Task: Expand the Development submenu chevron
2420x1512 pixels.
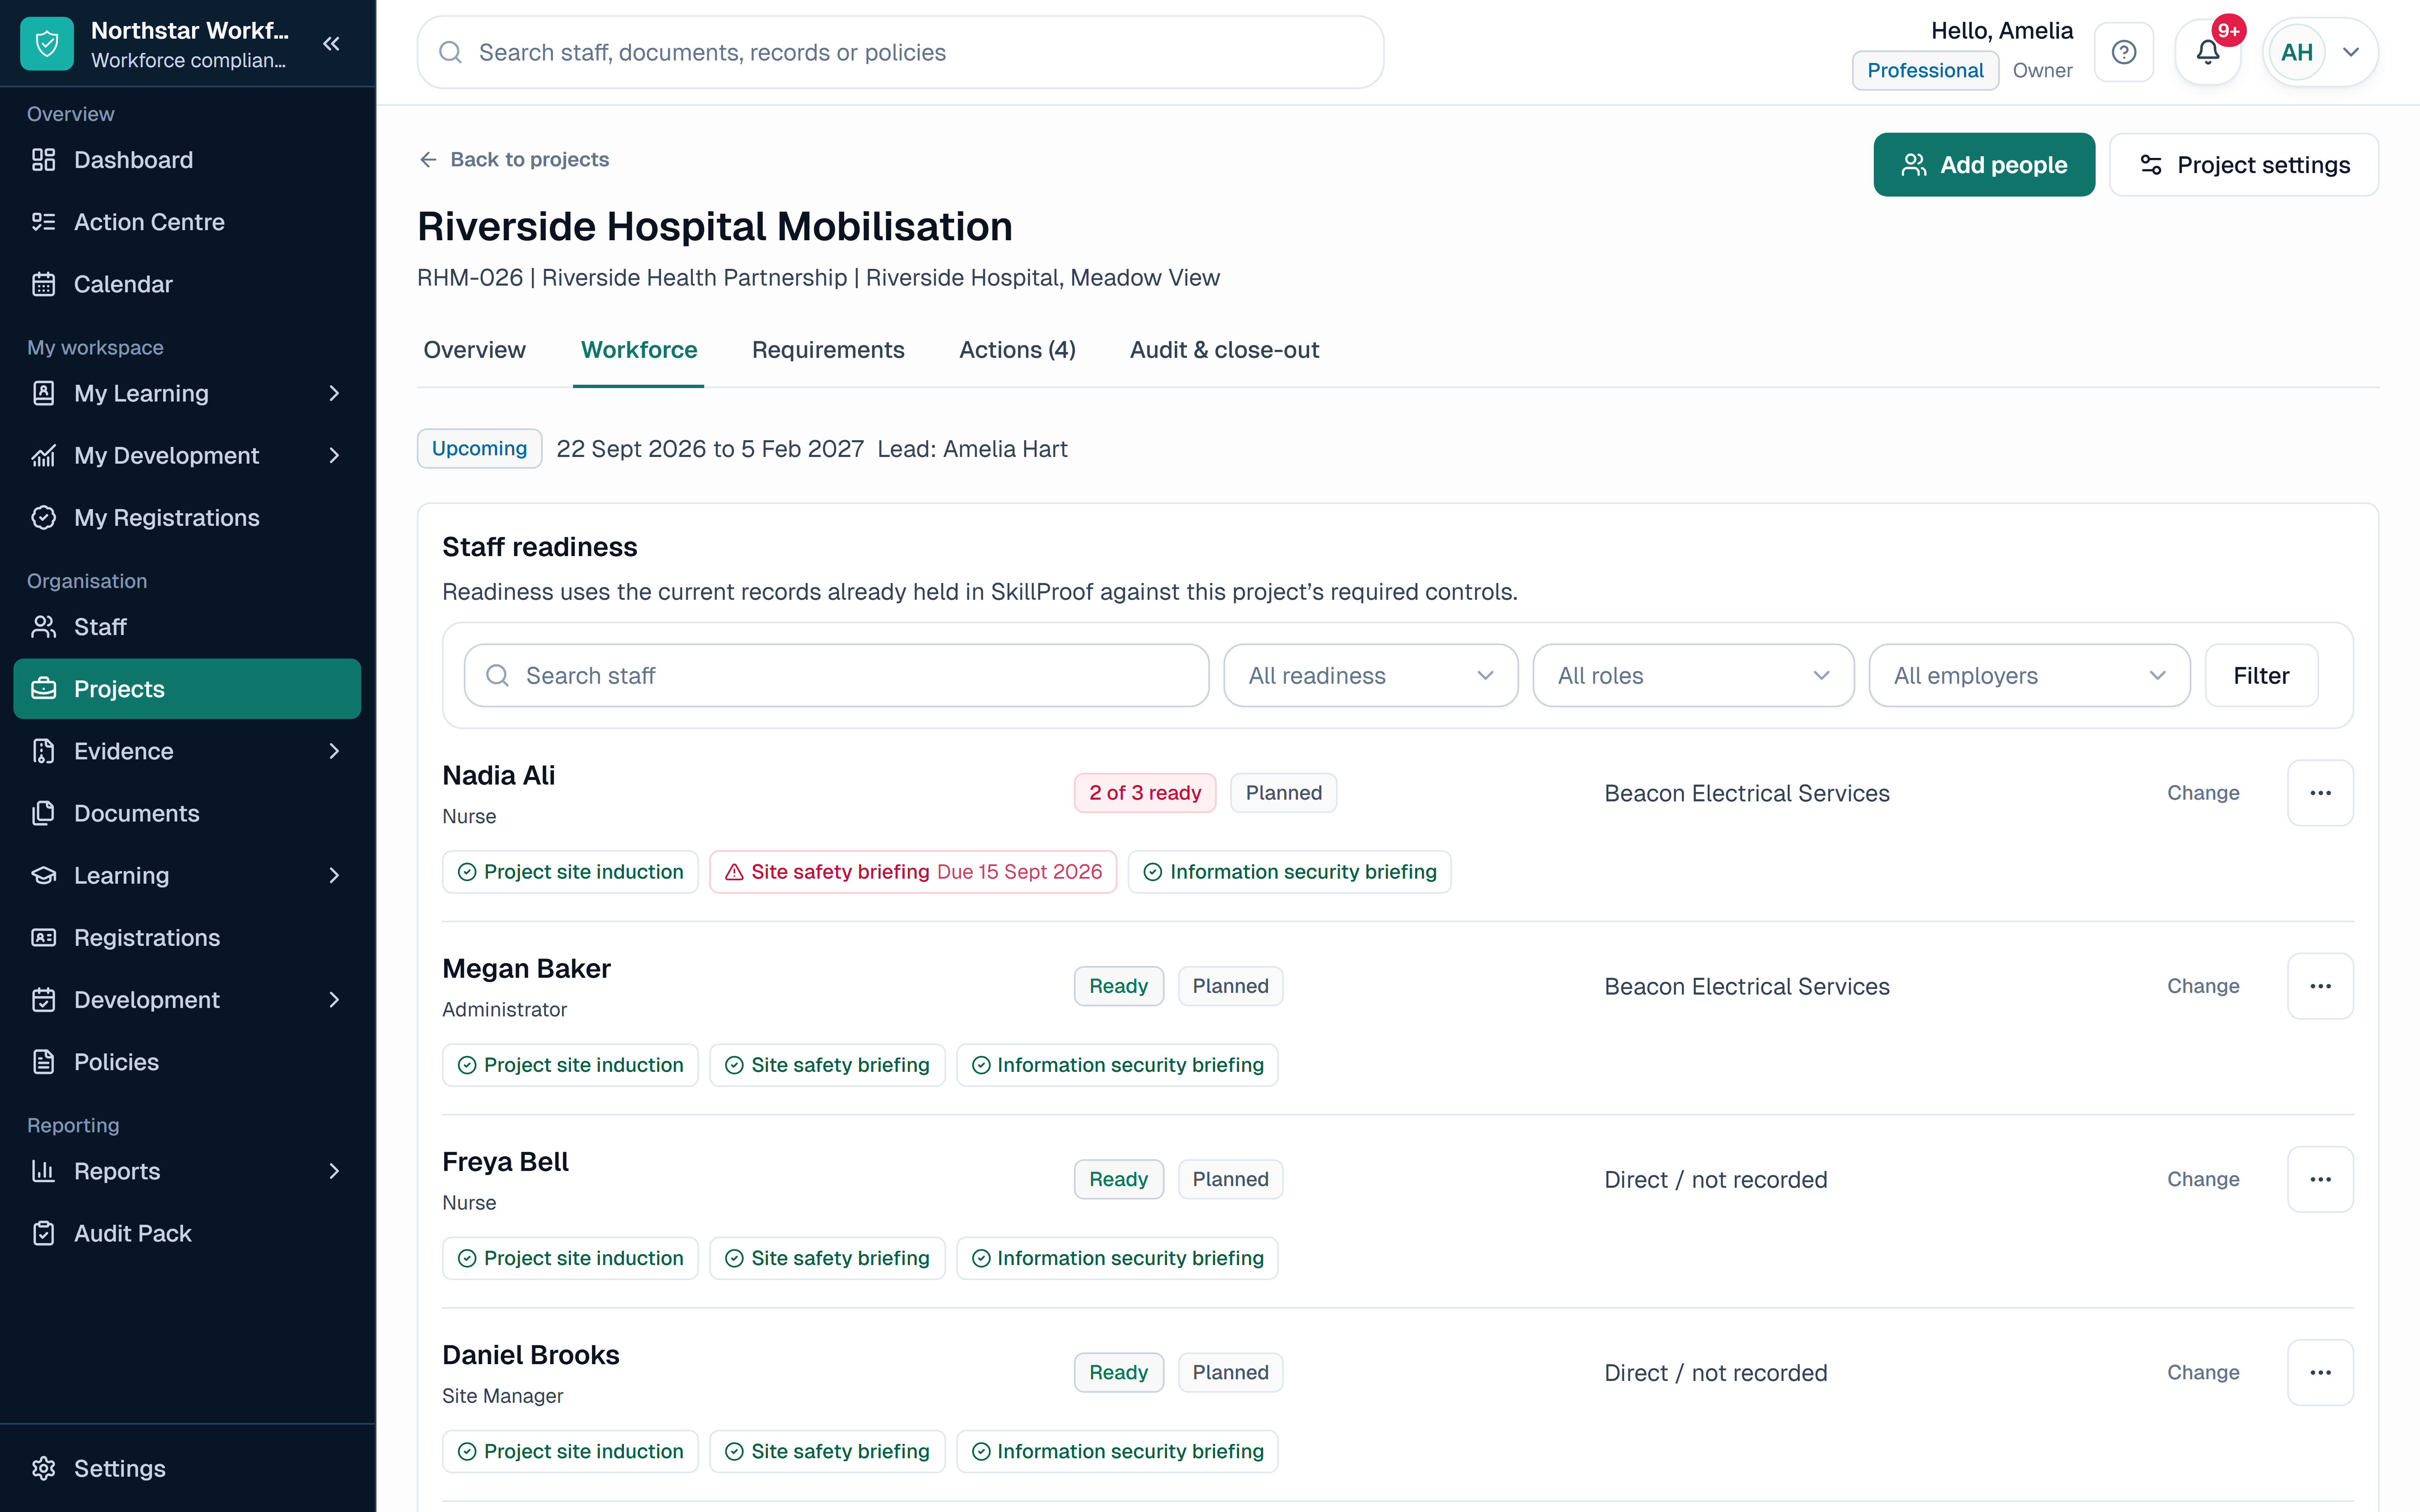Action: tap(334, 999)
